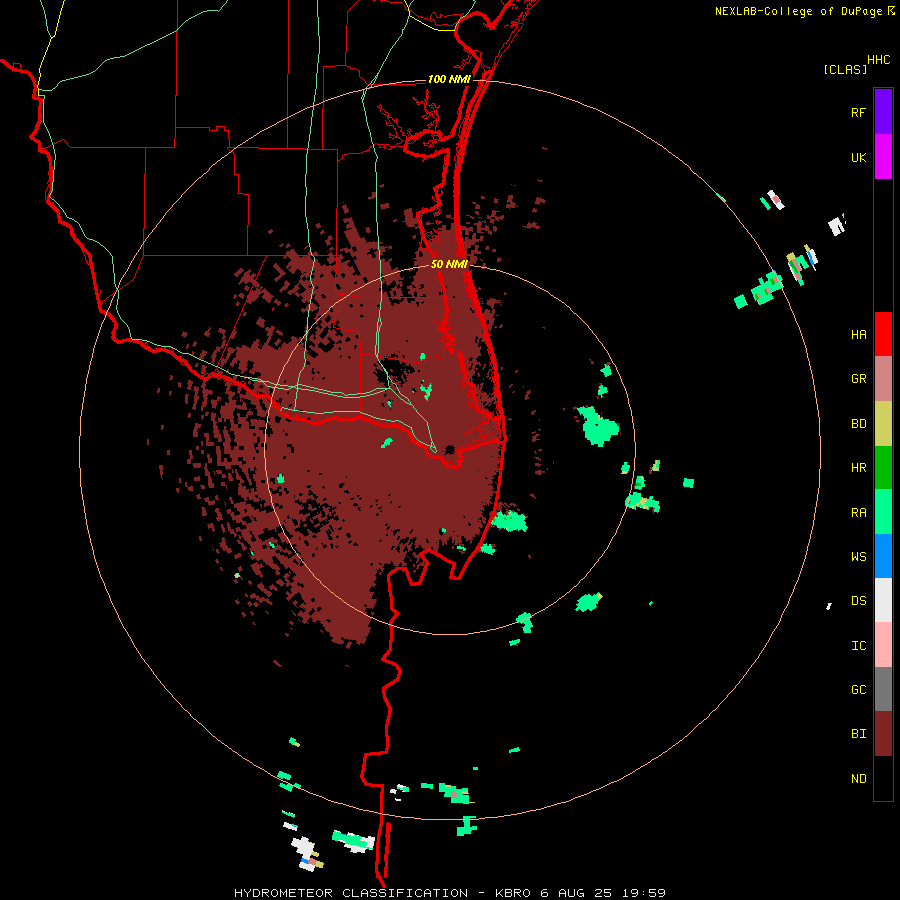Click the DS legend label
Viewport: 900px width, 900px height.
(x=858, y=601)
